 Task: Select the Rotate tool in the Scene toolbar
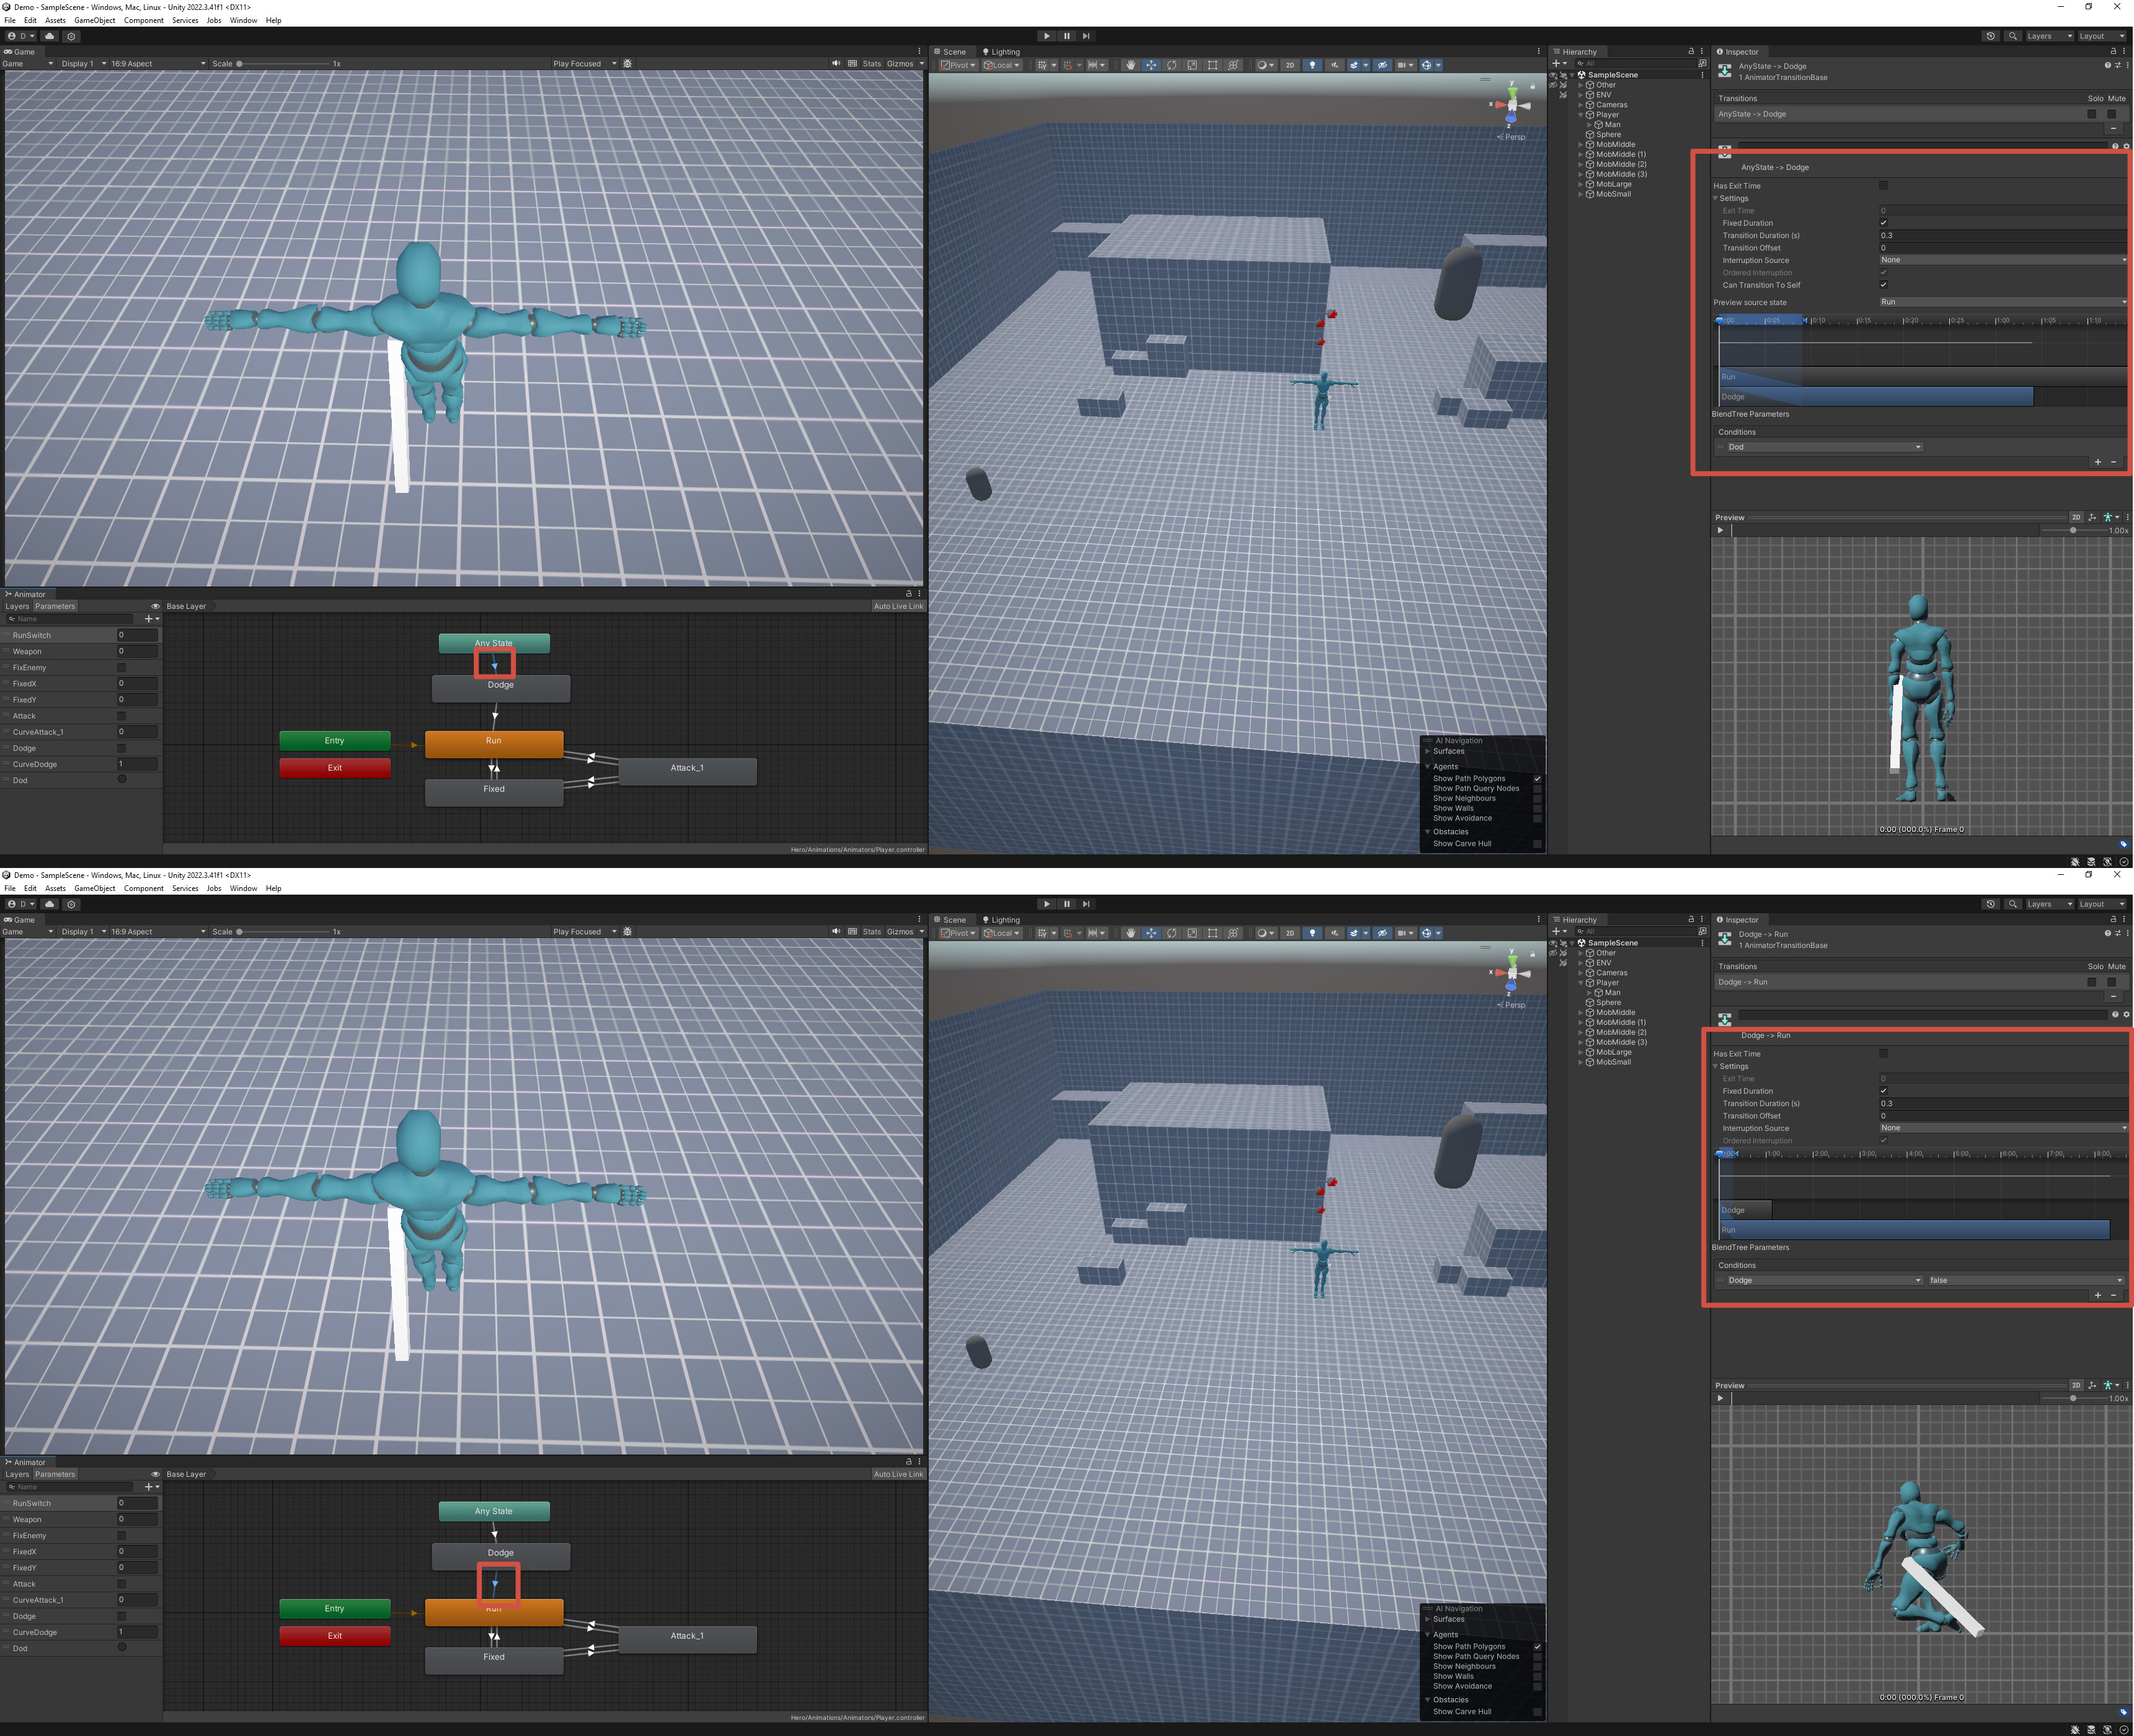1172,64
